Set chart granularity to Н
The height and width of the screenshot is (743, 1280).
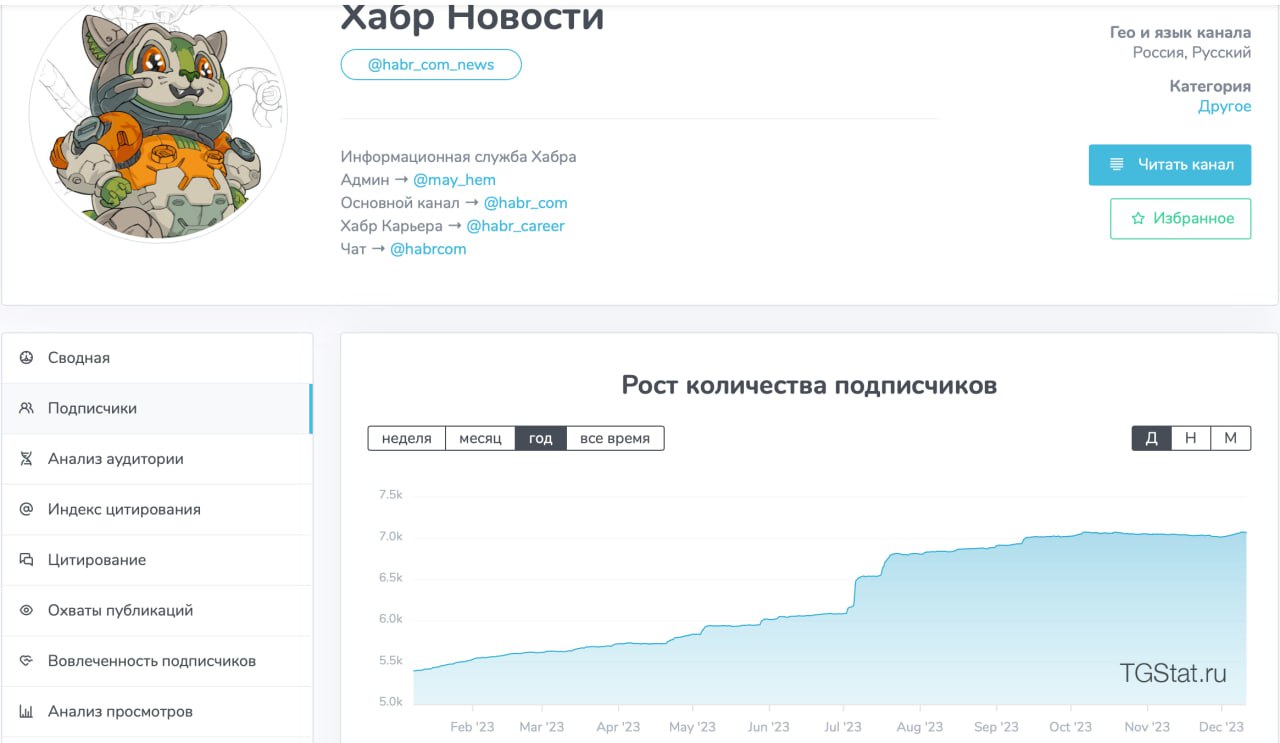[1191, 438]
